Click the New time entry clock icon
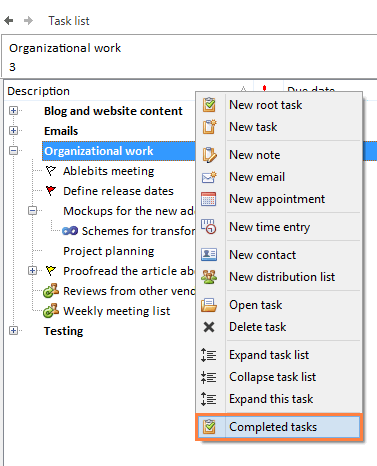Image resolution: width=377 pixels, height=466 pixels. coord(209,227)
